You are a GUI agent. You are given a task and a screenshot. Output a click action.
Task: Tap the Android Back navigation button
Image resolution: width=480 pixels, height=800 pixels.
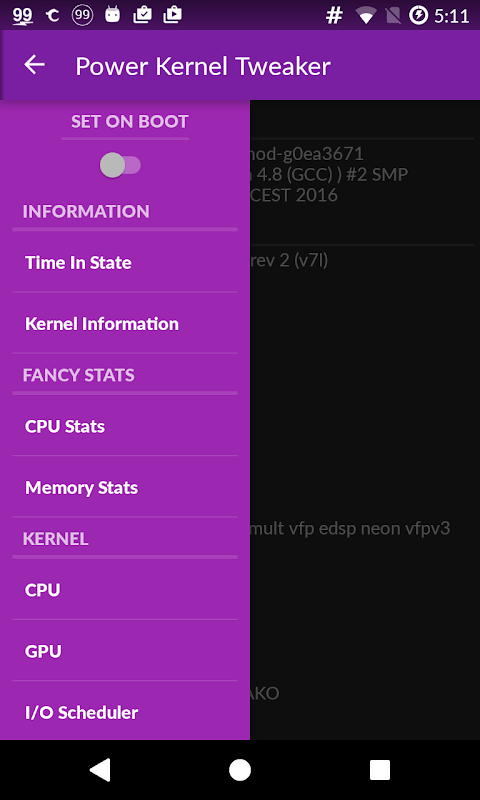tap(100, 769)
